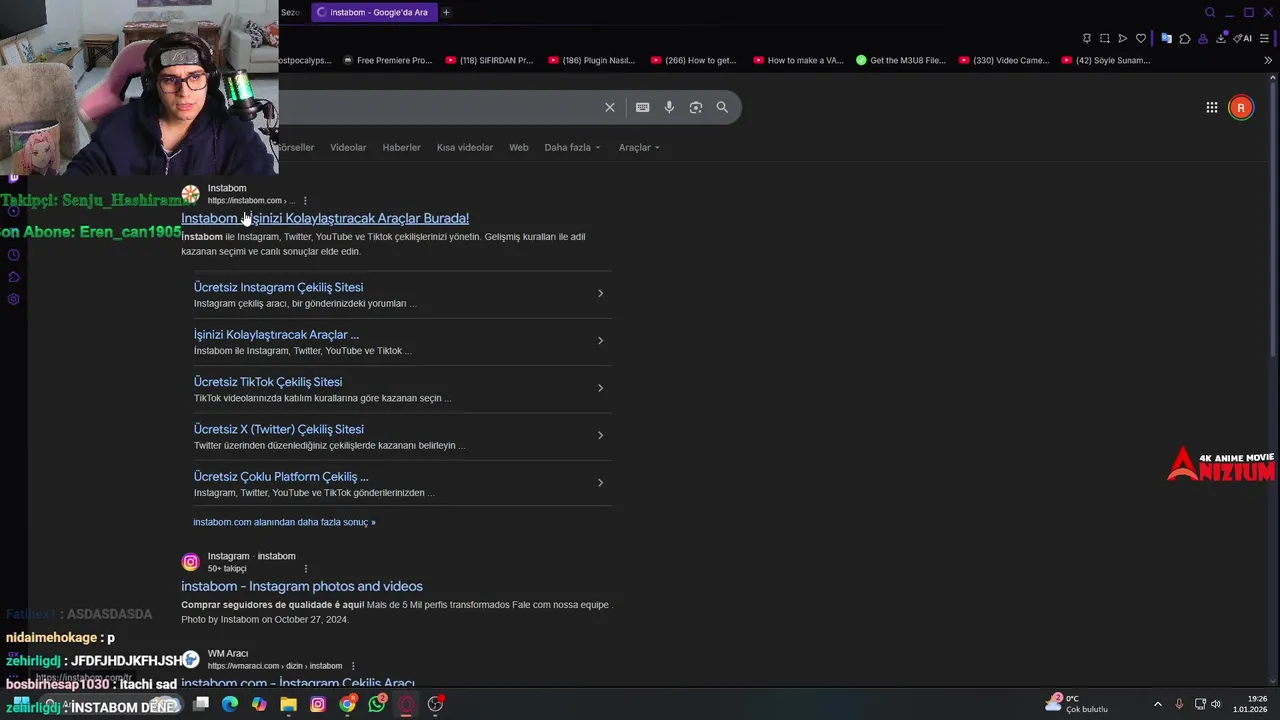Start voice search with the microphone icon
1280x720 pixels.
tap(669, 107)
